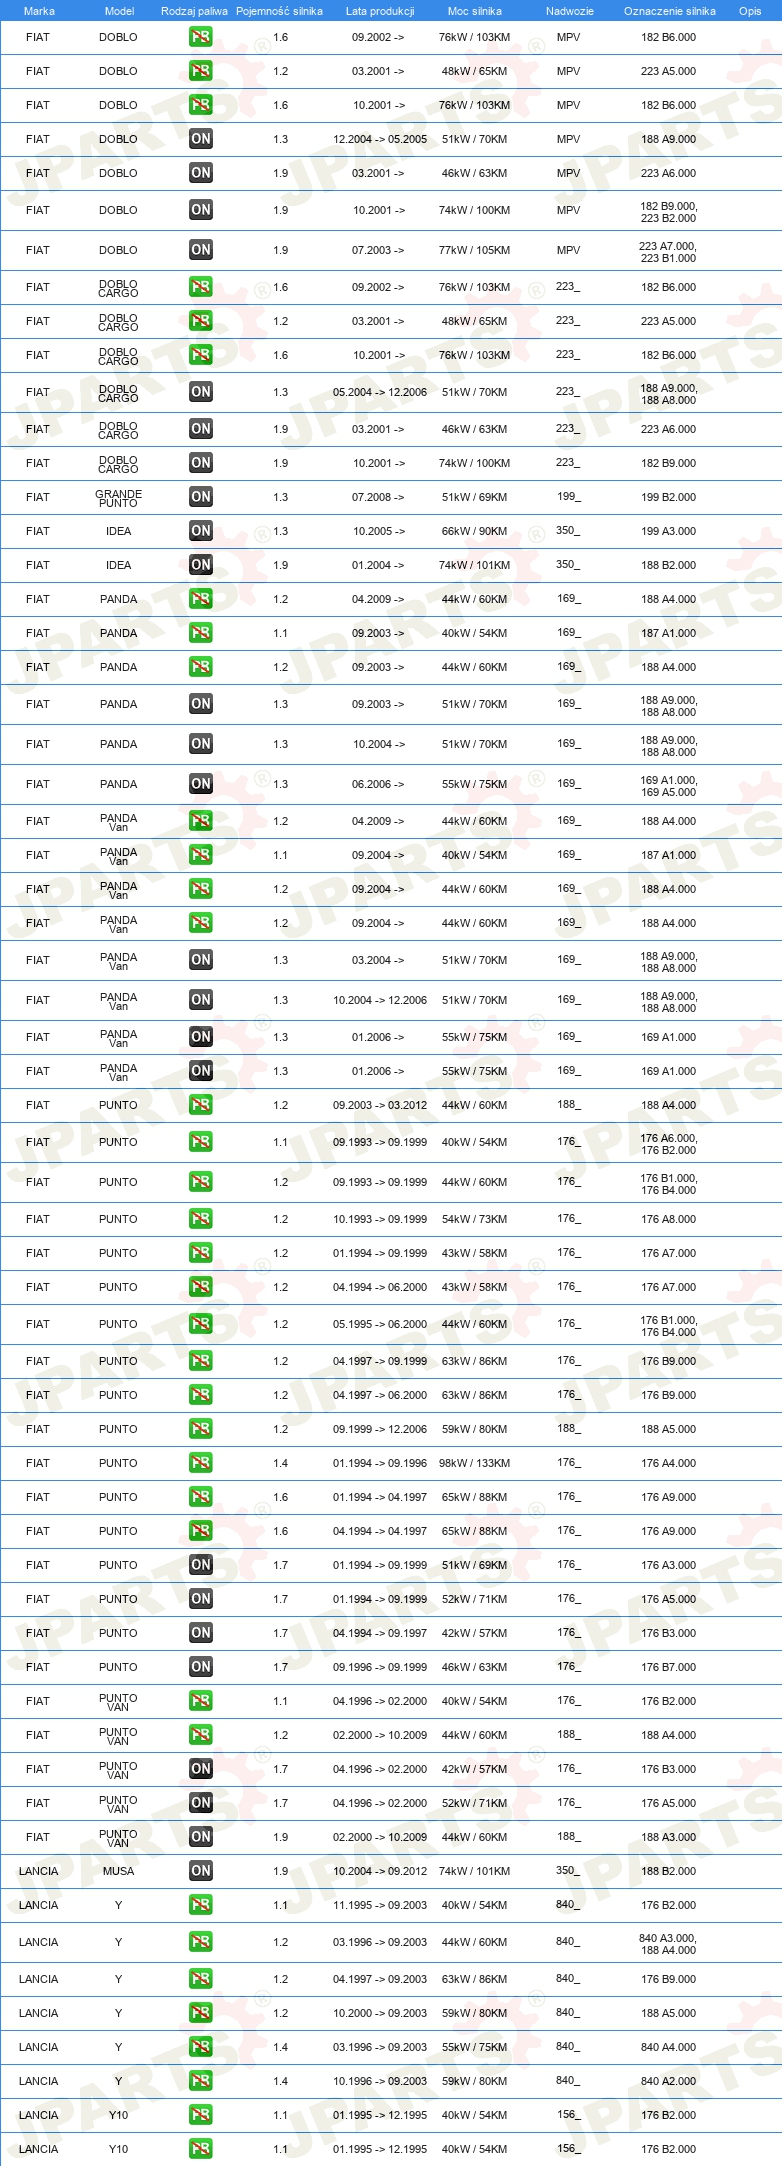782x2166 pixels.
Task: Click ON icon in IDEA 1.3 row
Action: click(200, 531)
